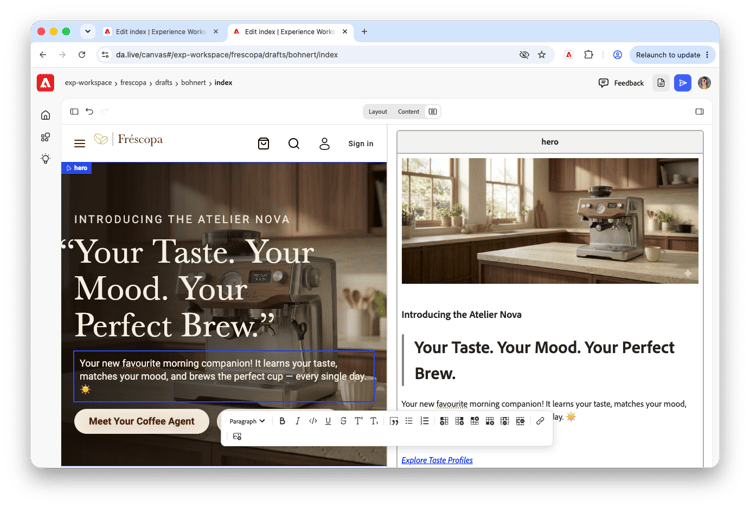Click the Adobe extension icon in Chrome toolbar

[x=568, y=55]
